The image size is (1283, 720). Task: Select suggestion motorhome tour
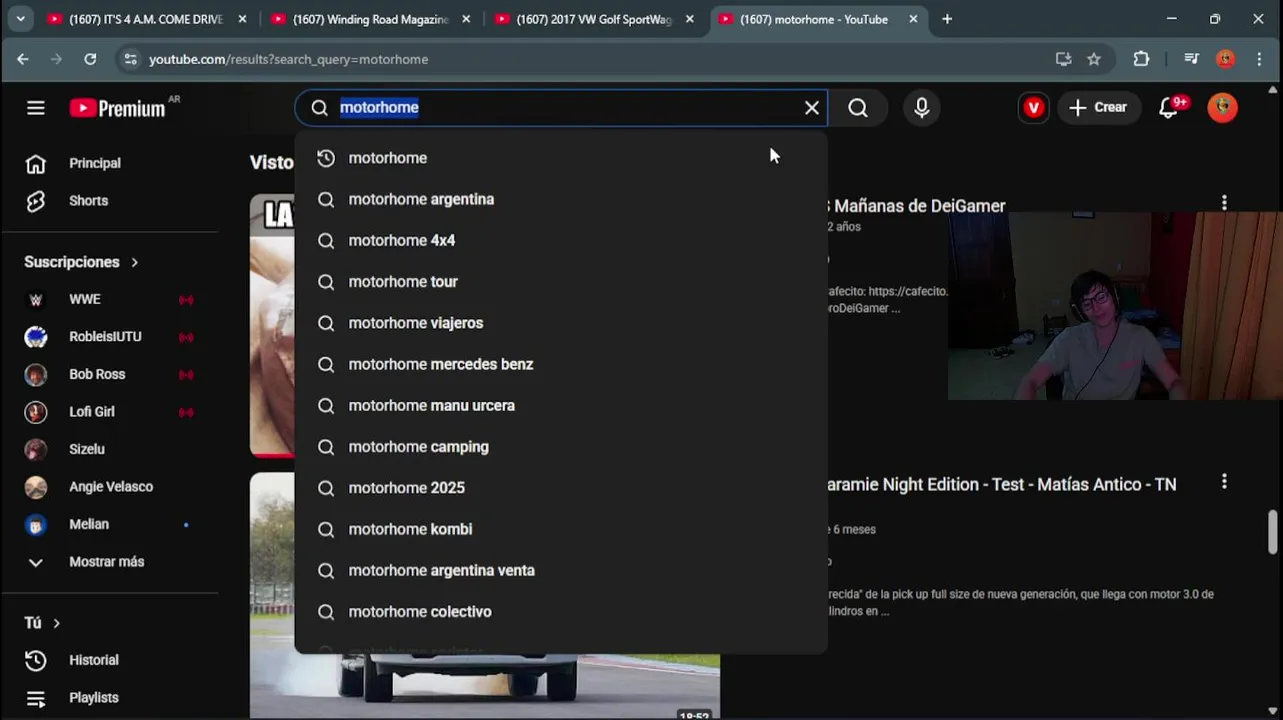pyautogui.click(x=561, y=282)
